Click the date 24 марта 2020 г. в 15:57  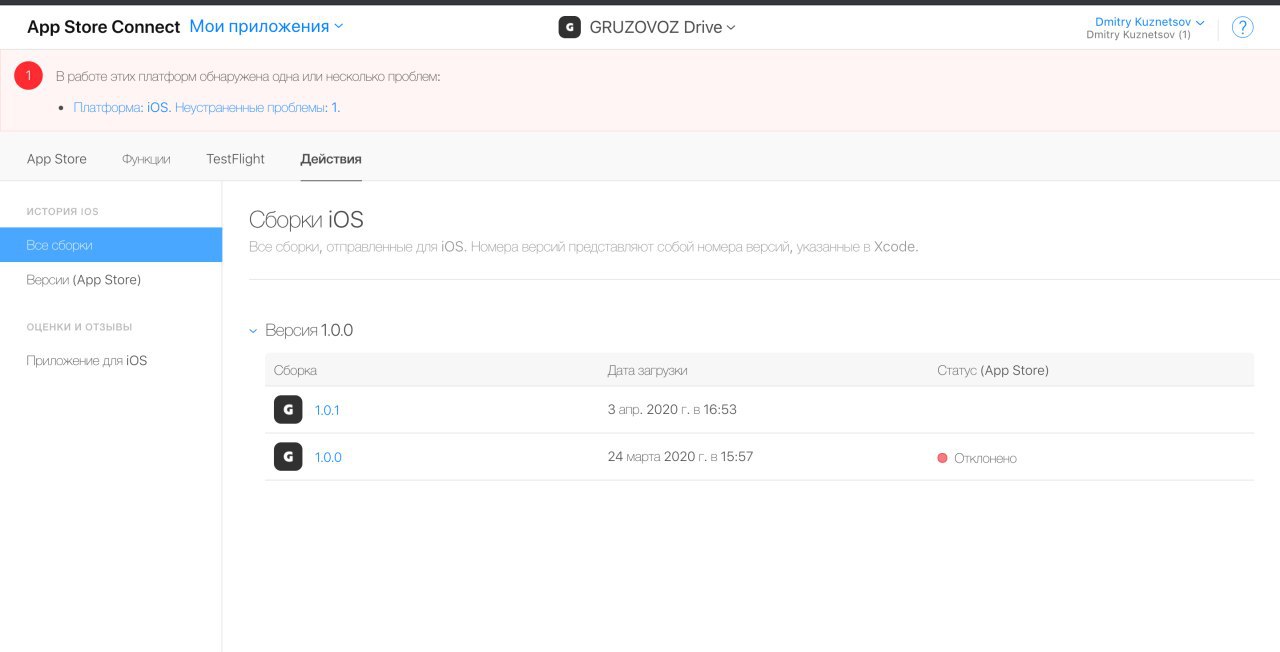coord(680,457)
